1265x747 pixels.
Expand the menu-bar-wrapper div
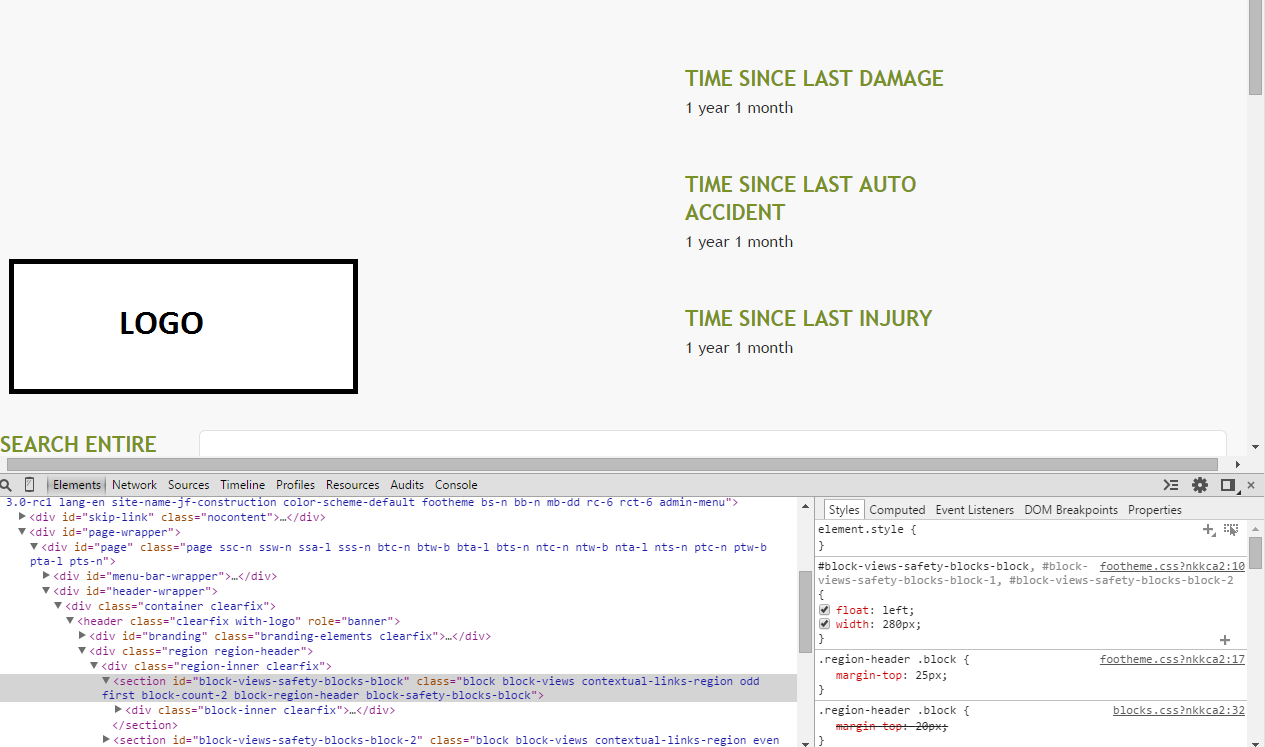tap(46, 576)
